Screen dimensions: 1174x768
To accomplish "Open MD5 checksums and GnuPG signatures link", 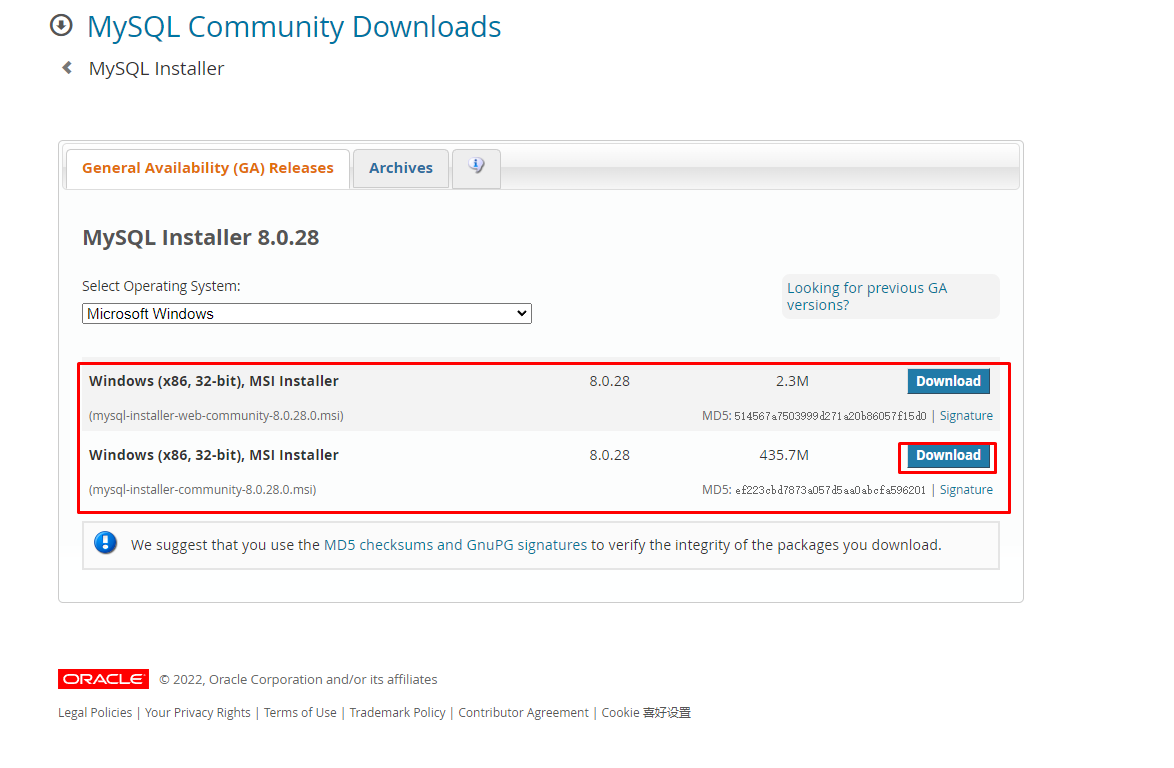I will pyautogui.click(x=455, y=545).
